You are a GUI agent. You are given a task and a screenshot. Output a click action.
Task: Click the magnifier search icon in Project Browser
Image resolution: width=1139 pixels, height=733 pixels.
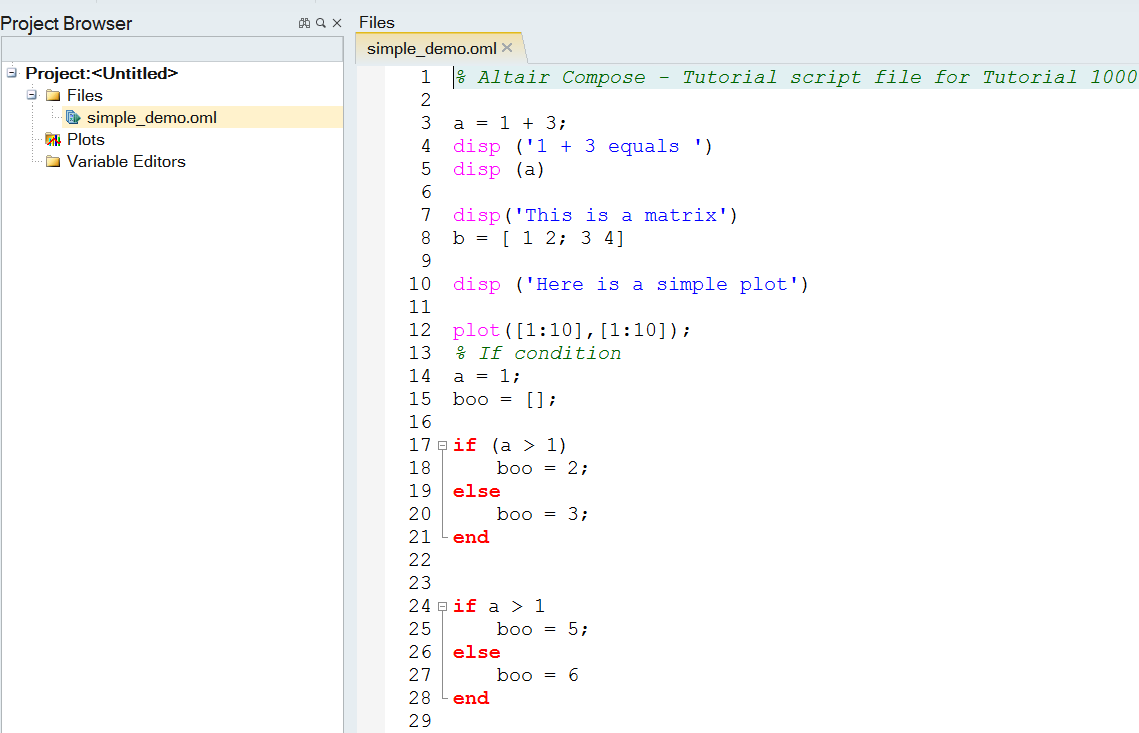pyautogui.click(x=320, y=23)
